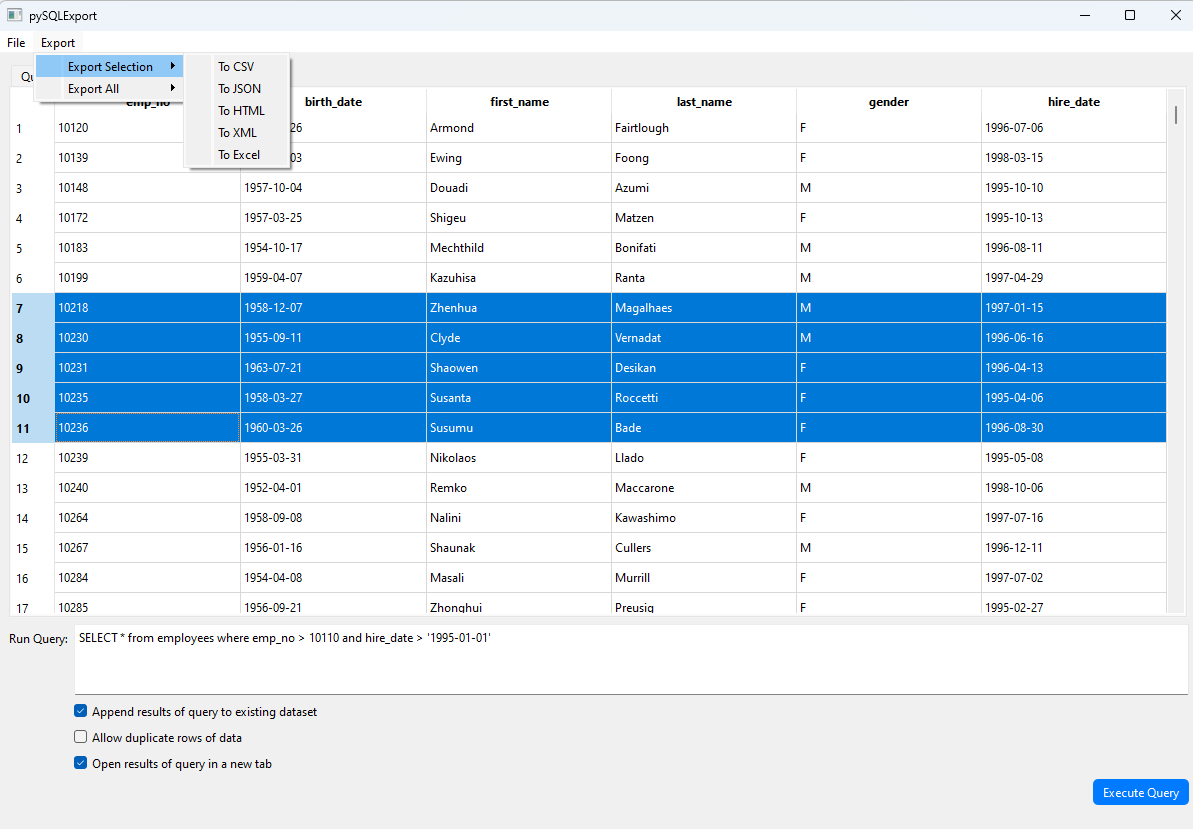Click first name cell Kazuhisa
Image resolution: width=1193 pixels, height=829 pixels.
tap(519, 278)
